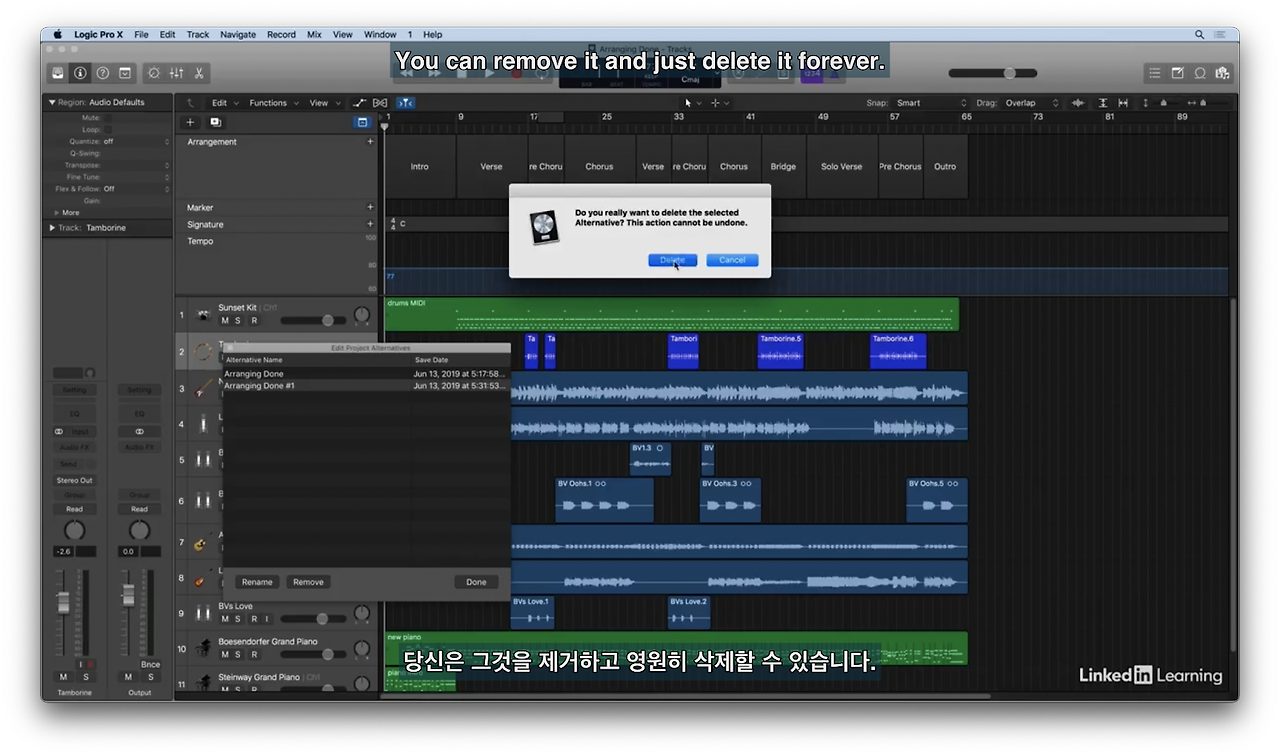Open Smart Controls dial icon
The width and height of the screenshot is (1280, 756).
(154, 73)
